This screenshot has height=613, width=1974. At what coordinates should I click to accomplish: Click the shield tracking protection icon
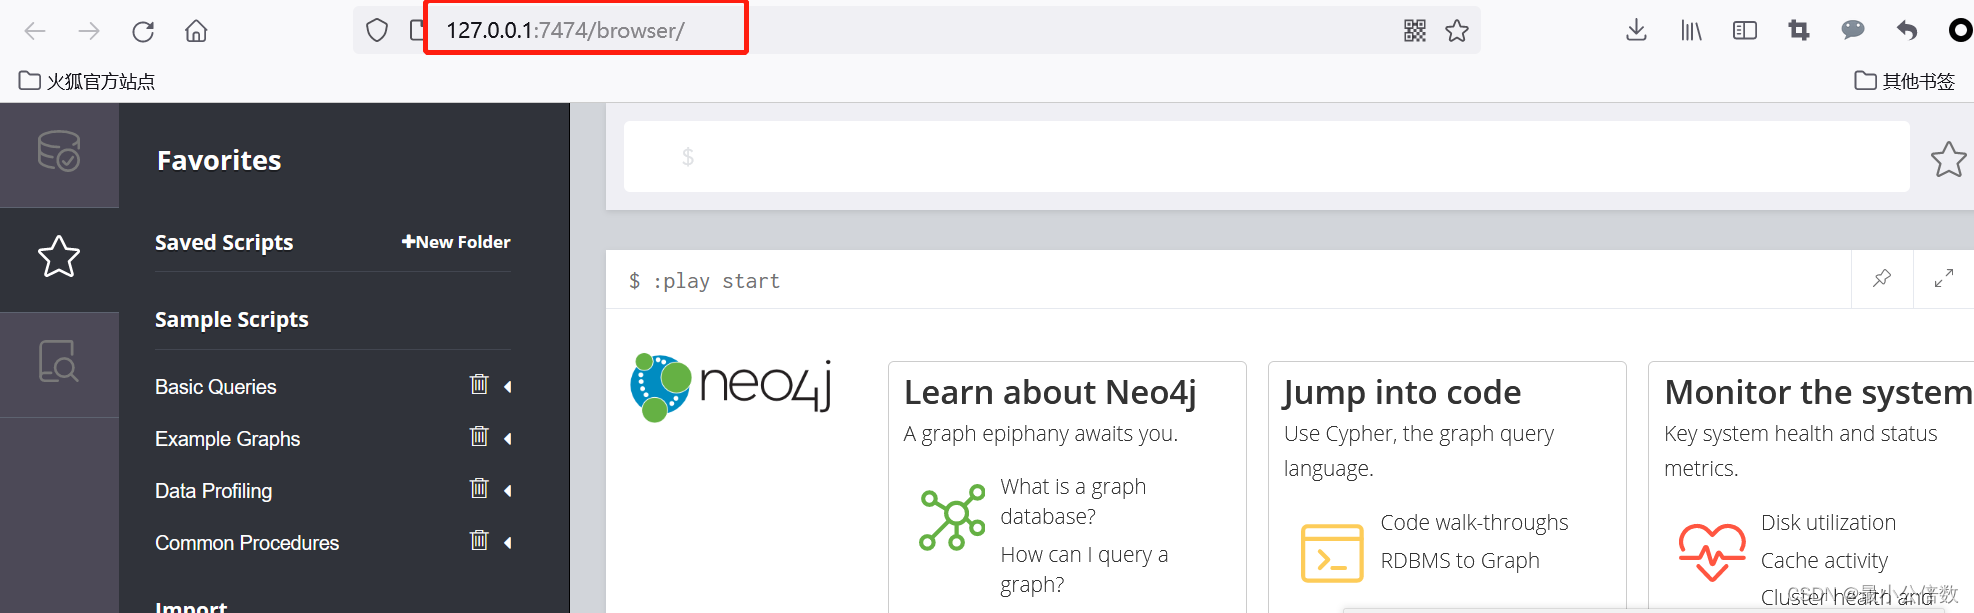click(377, 30)
